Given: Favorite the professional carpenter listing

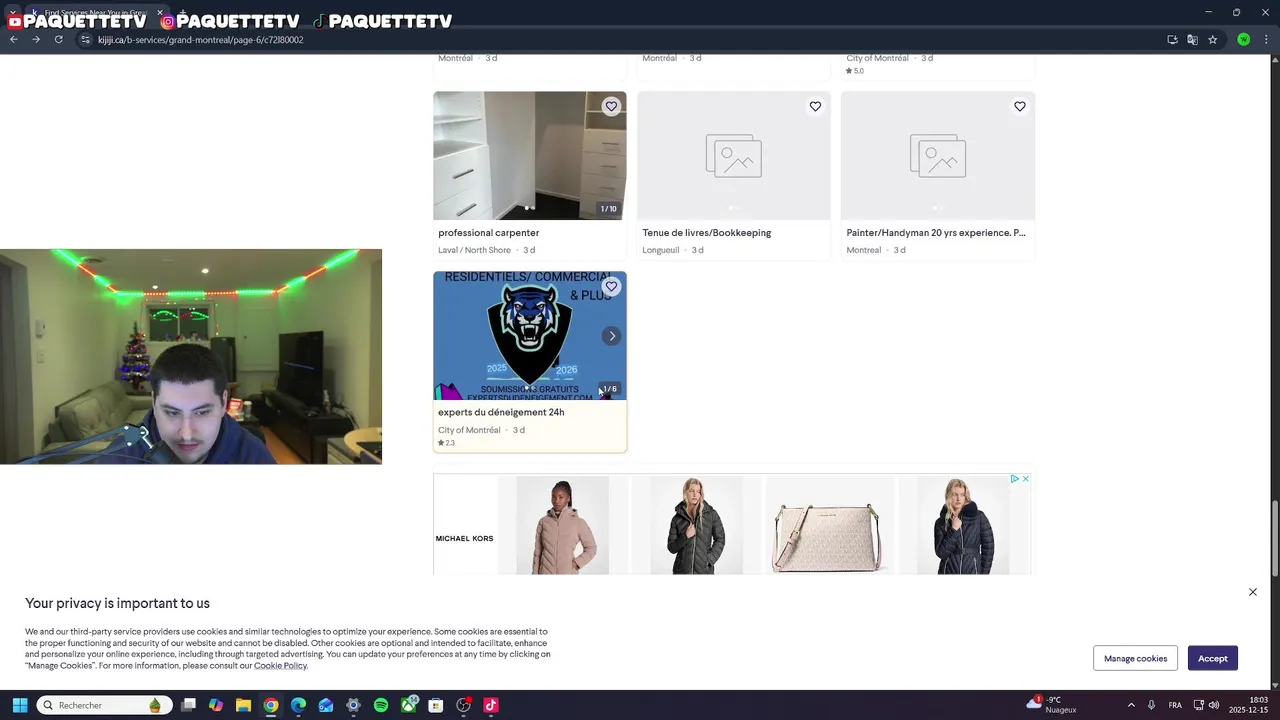Looking at the screenshot, I should (611, 106).
